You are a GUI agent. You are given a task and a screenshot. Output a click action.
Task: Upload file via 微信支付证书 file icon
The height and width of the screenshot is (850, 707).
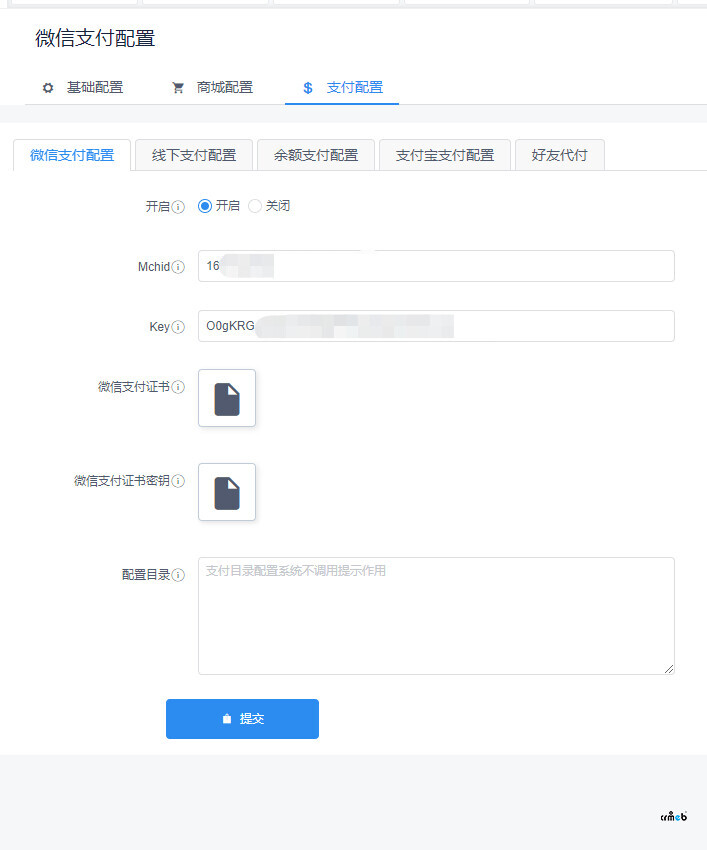[227, 398]
